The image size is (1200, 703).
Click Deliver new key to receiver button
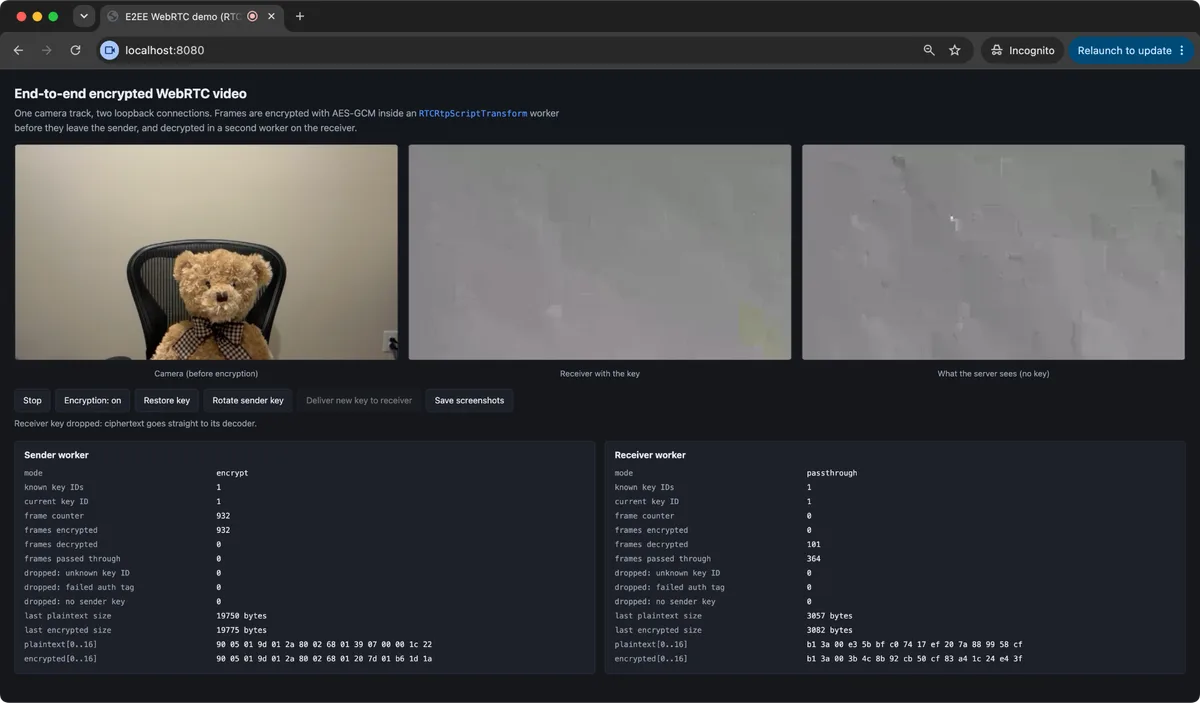[x=359, y=400]
